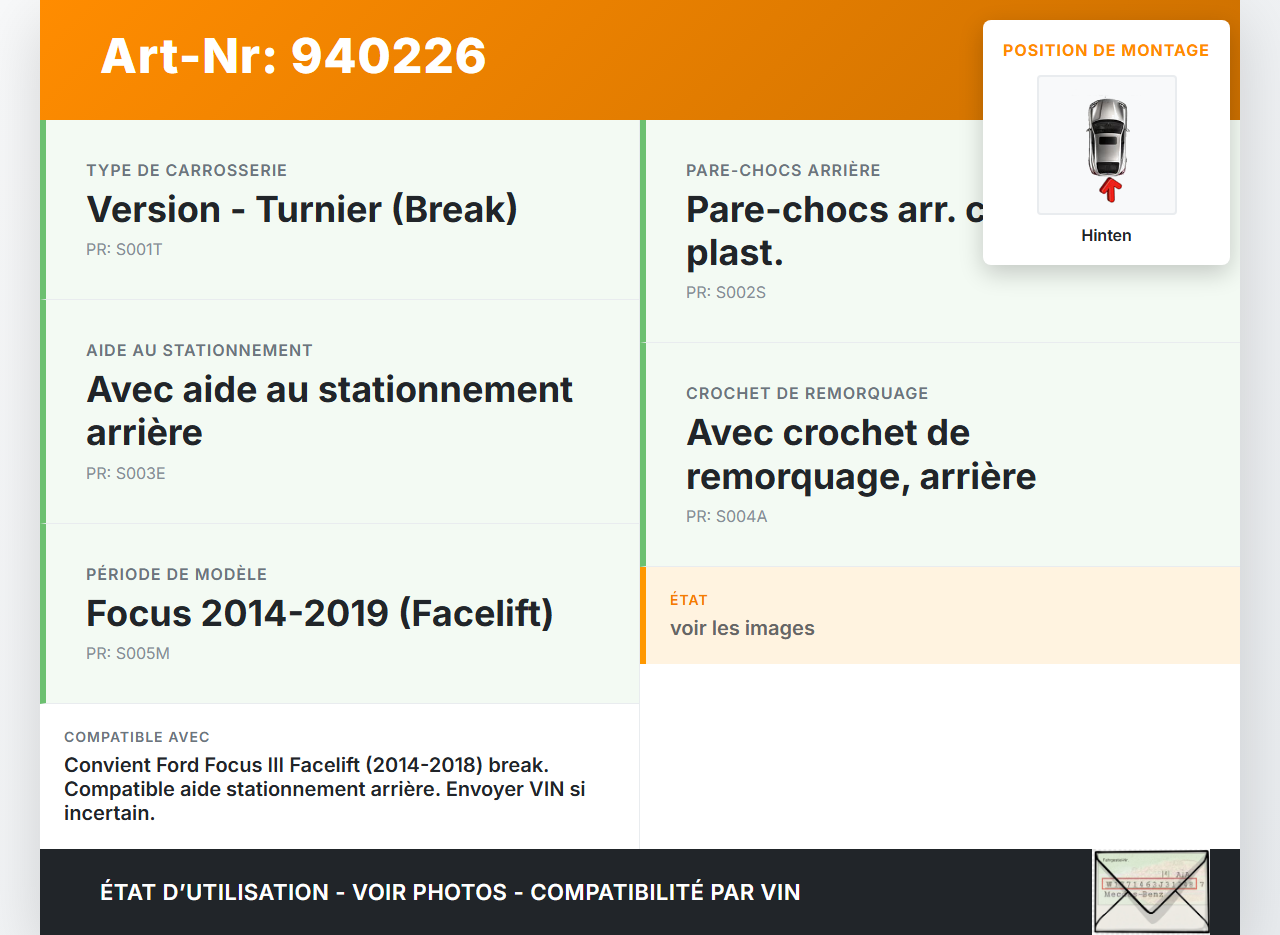Click the footer compatibilité par VIN banner

click(450, 892)
